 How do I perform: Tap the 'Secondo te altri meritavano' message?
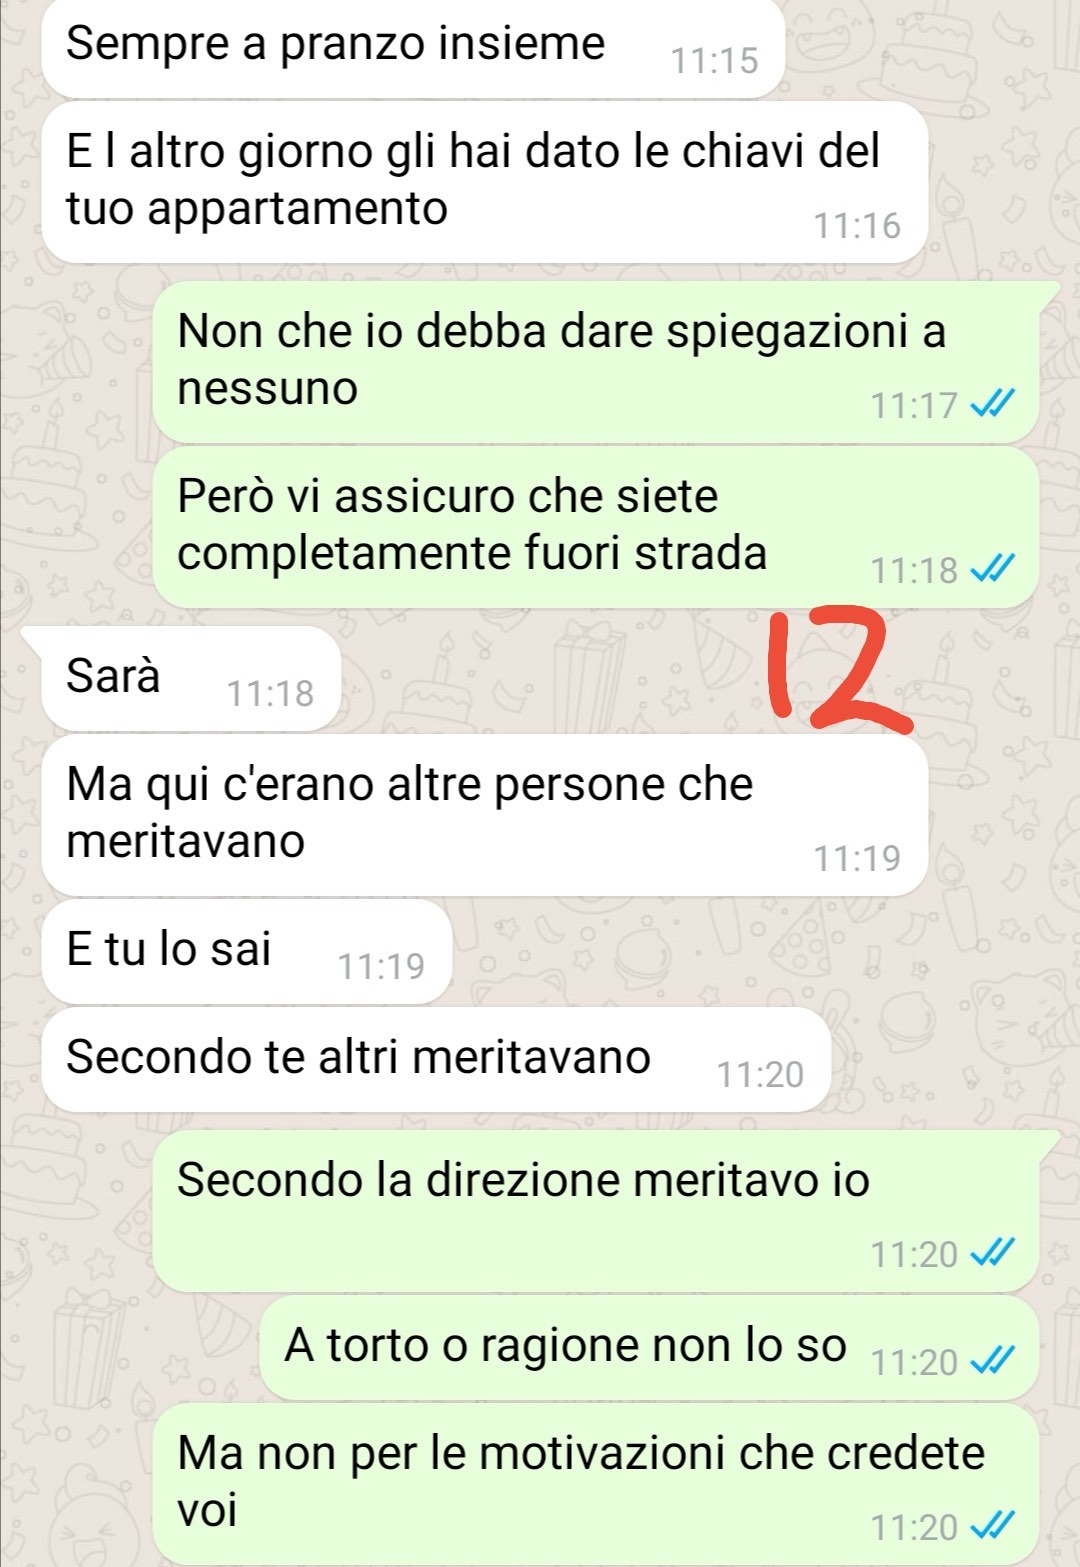click(x=436, y=1059)
